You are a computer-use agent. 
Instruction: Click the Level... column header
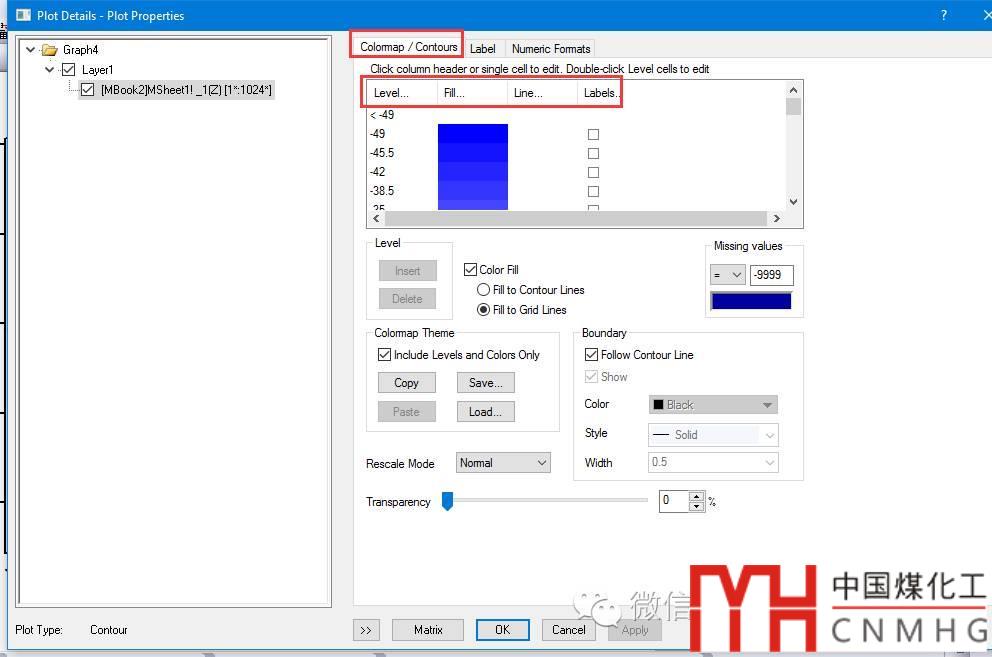click(402, 93)
